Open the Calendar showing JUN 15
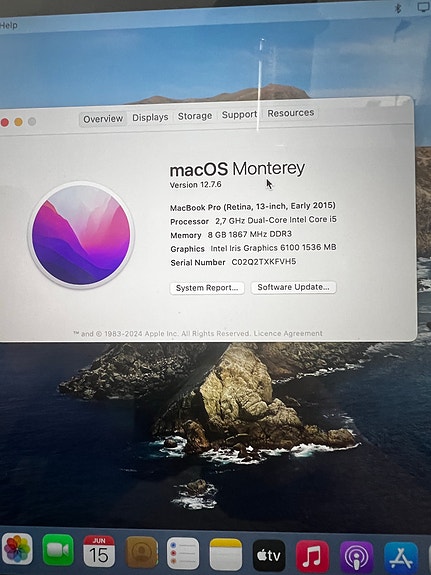 point(99,551)
